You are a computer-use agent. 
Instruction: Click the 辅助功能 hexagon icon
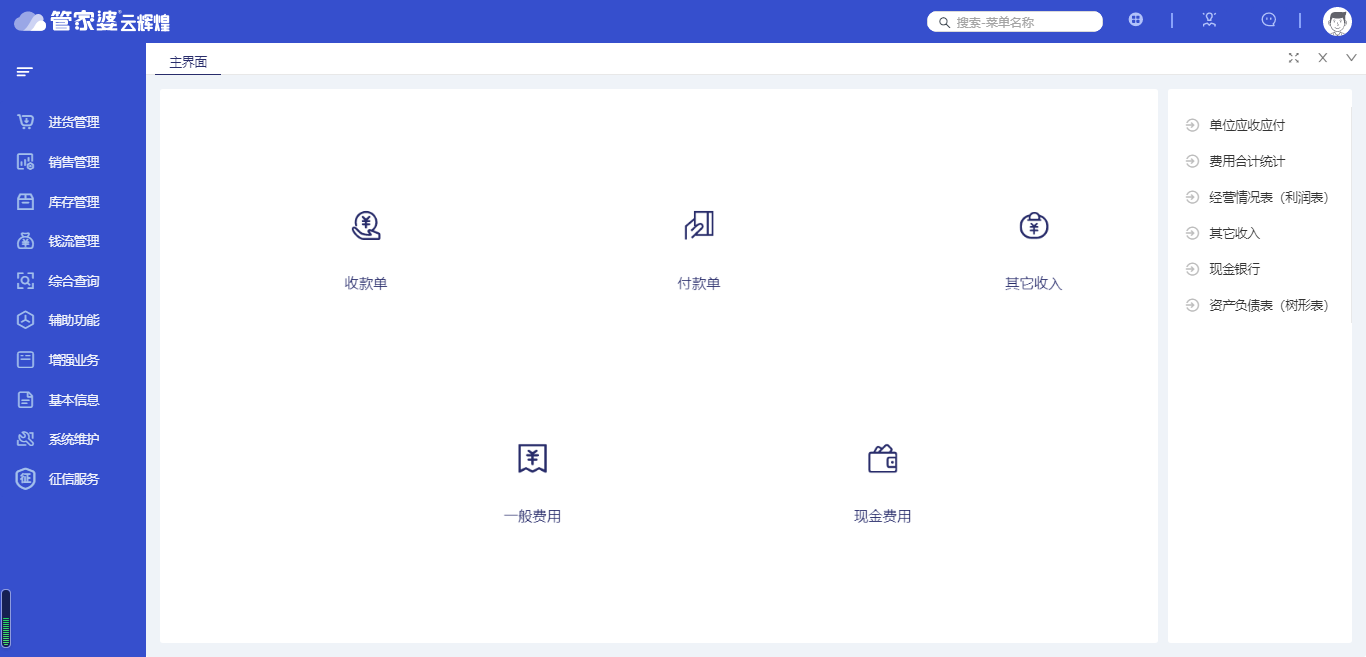click(x=26, y=320)
